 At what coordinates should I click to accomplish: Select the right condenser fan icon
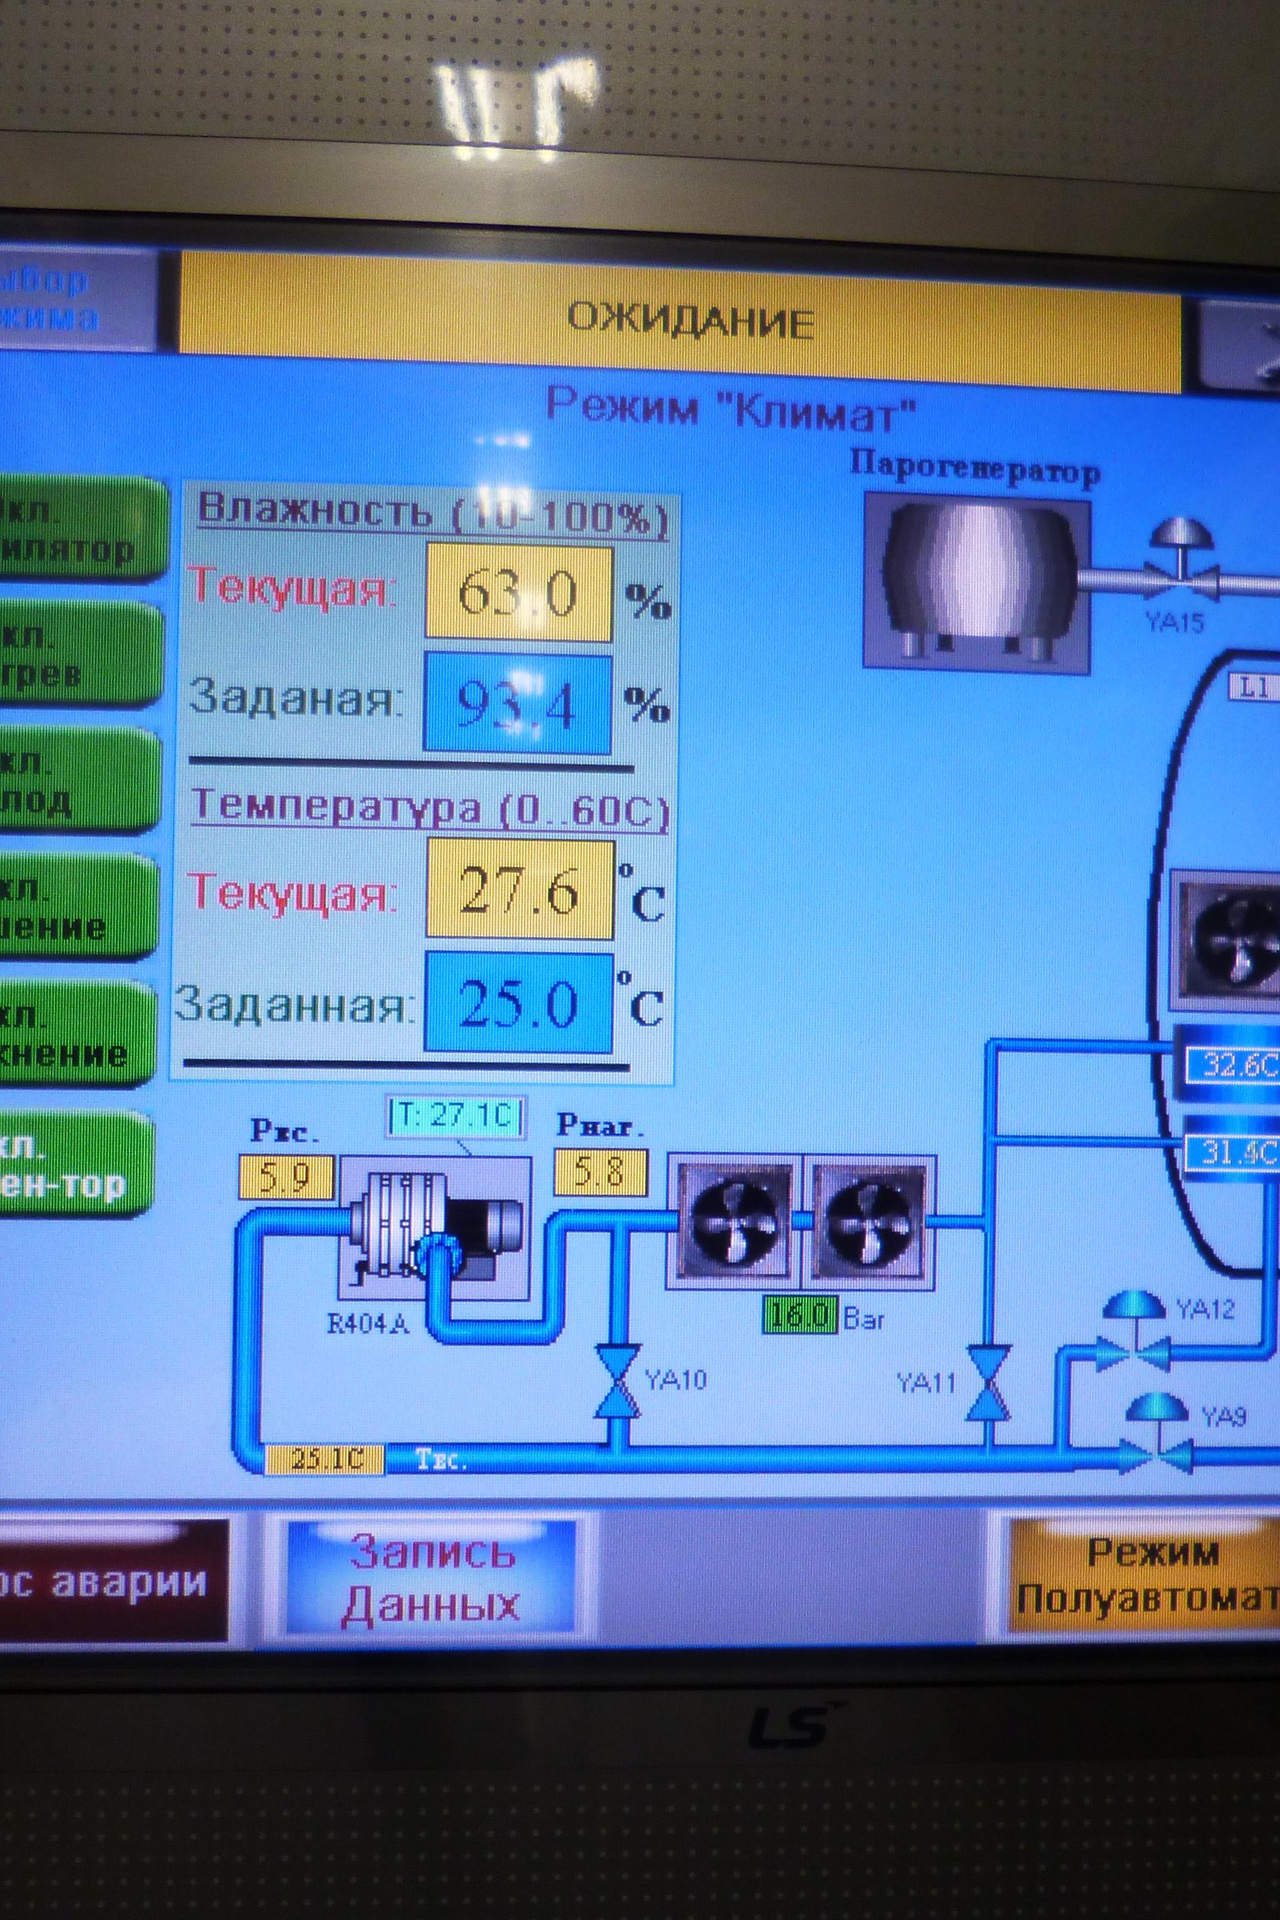coord(869,1220)
